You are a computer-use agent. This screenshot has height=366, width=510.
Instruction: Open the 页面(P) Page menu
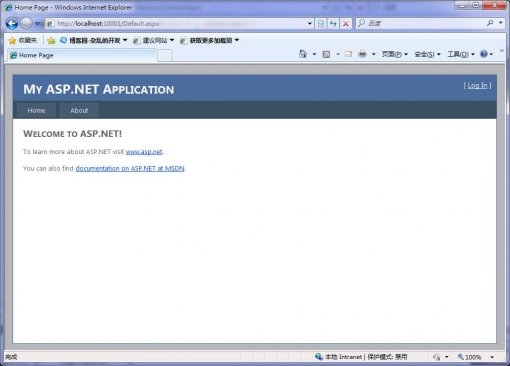[x=395, y=54]
